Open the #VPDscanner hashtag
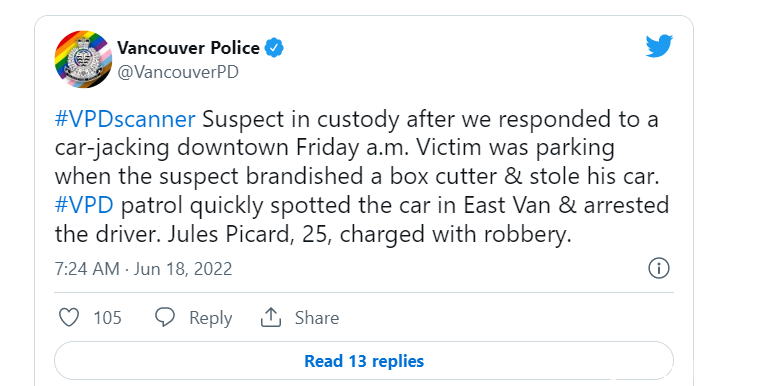The image size is (773, 386). 125,120
